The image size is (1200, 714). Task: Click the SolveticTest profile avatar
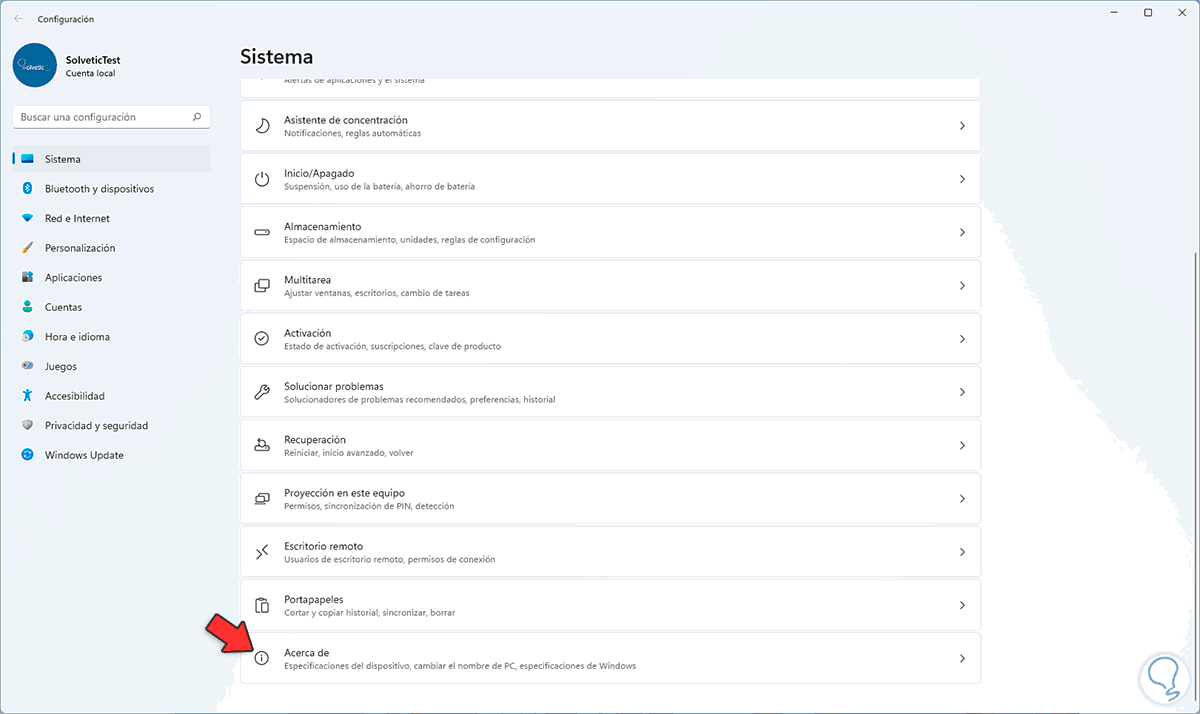click(35, 65)
